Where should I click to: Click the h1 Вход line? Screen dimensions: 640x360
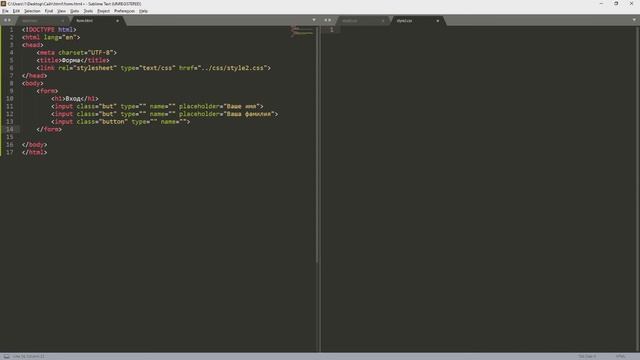(75, 98)
